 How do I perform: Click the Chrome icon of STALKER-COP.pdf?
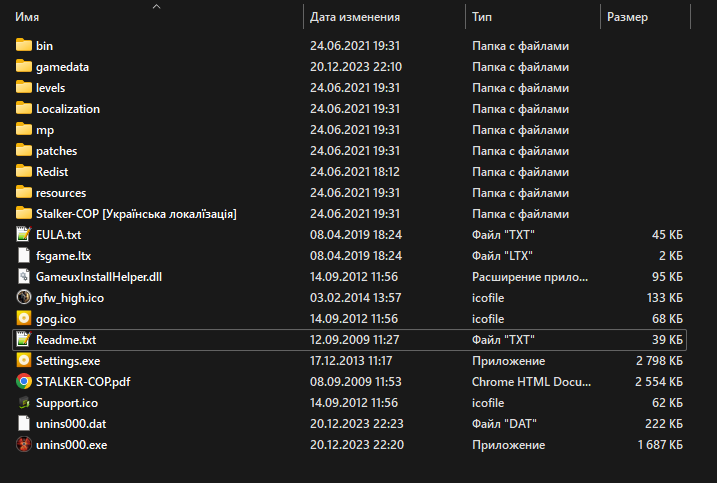click(24, 381)
